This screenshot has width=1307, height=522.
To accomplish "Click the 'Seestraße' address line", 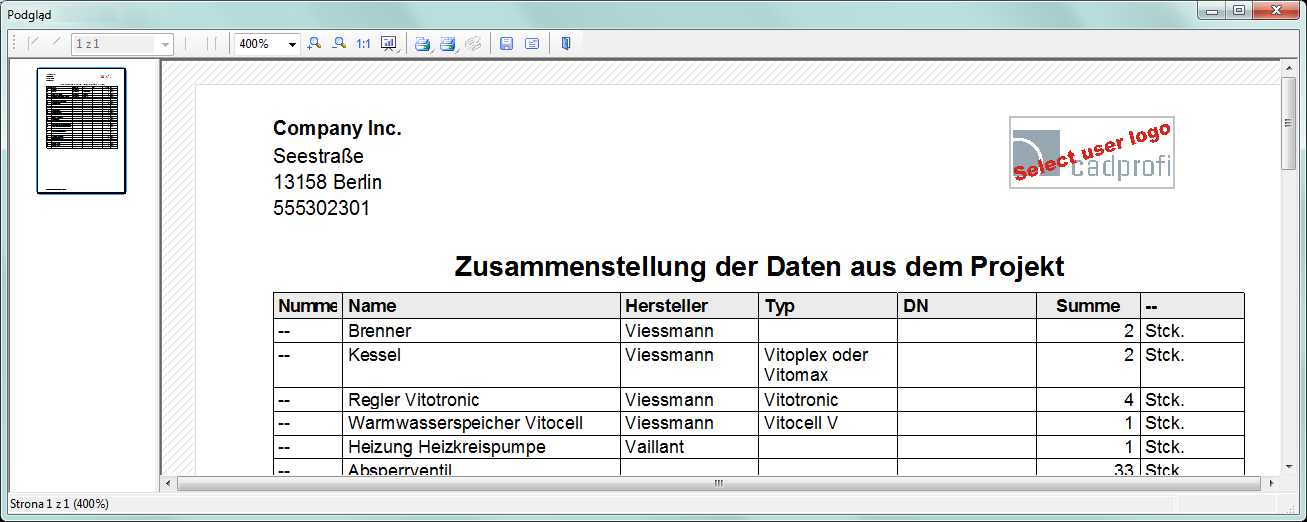I will pyautogui.click(x=318, y=156).
